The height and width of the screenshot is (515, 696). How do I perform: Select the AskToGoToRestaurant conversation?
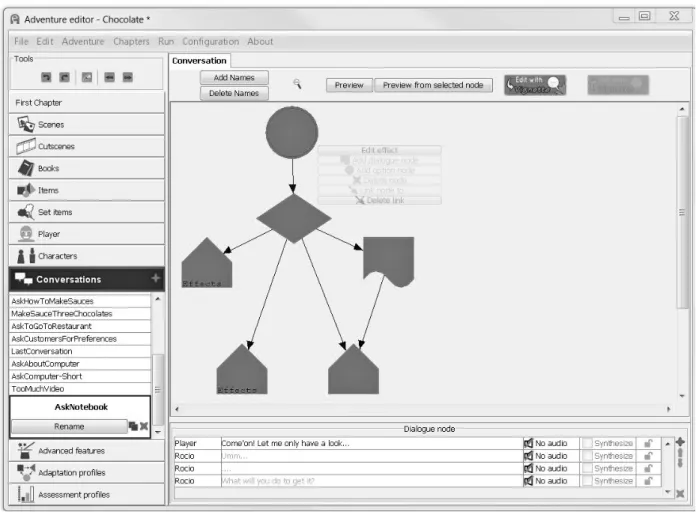pos(80,326)
